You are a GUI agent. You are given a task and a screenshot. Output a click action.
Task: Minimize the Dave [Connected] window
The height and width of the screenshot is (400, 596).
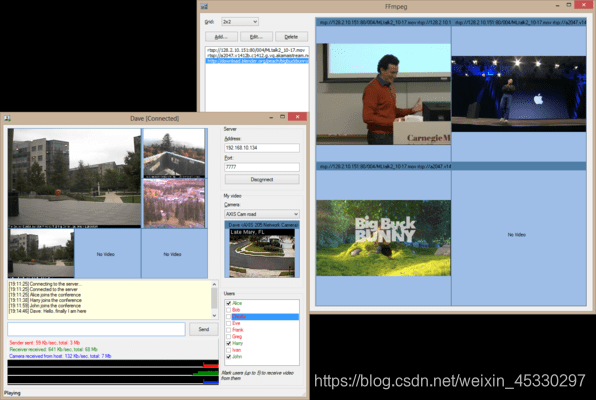click(x=271, y=117)
